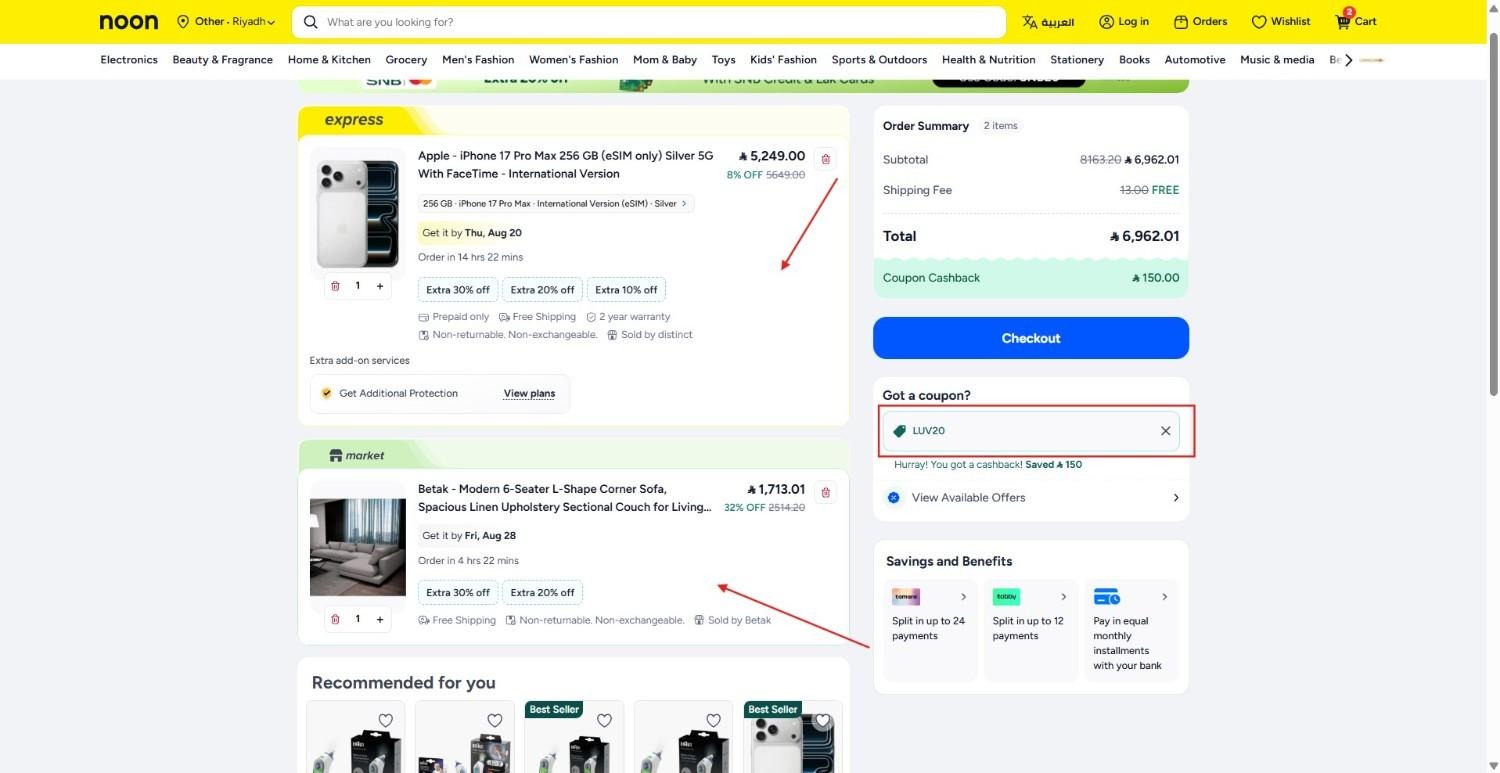
Task: Open Books category
Action: point(1134,60)
